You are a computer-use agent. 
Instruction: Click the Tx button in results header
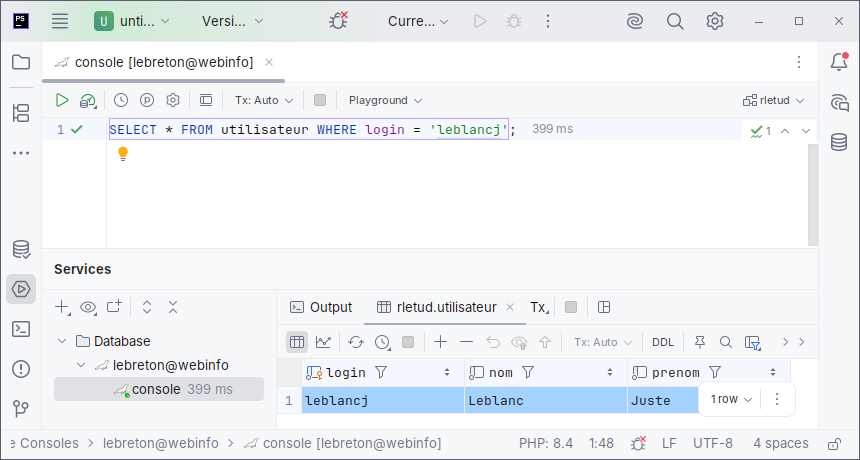click(539, 307)
